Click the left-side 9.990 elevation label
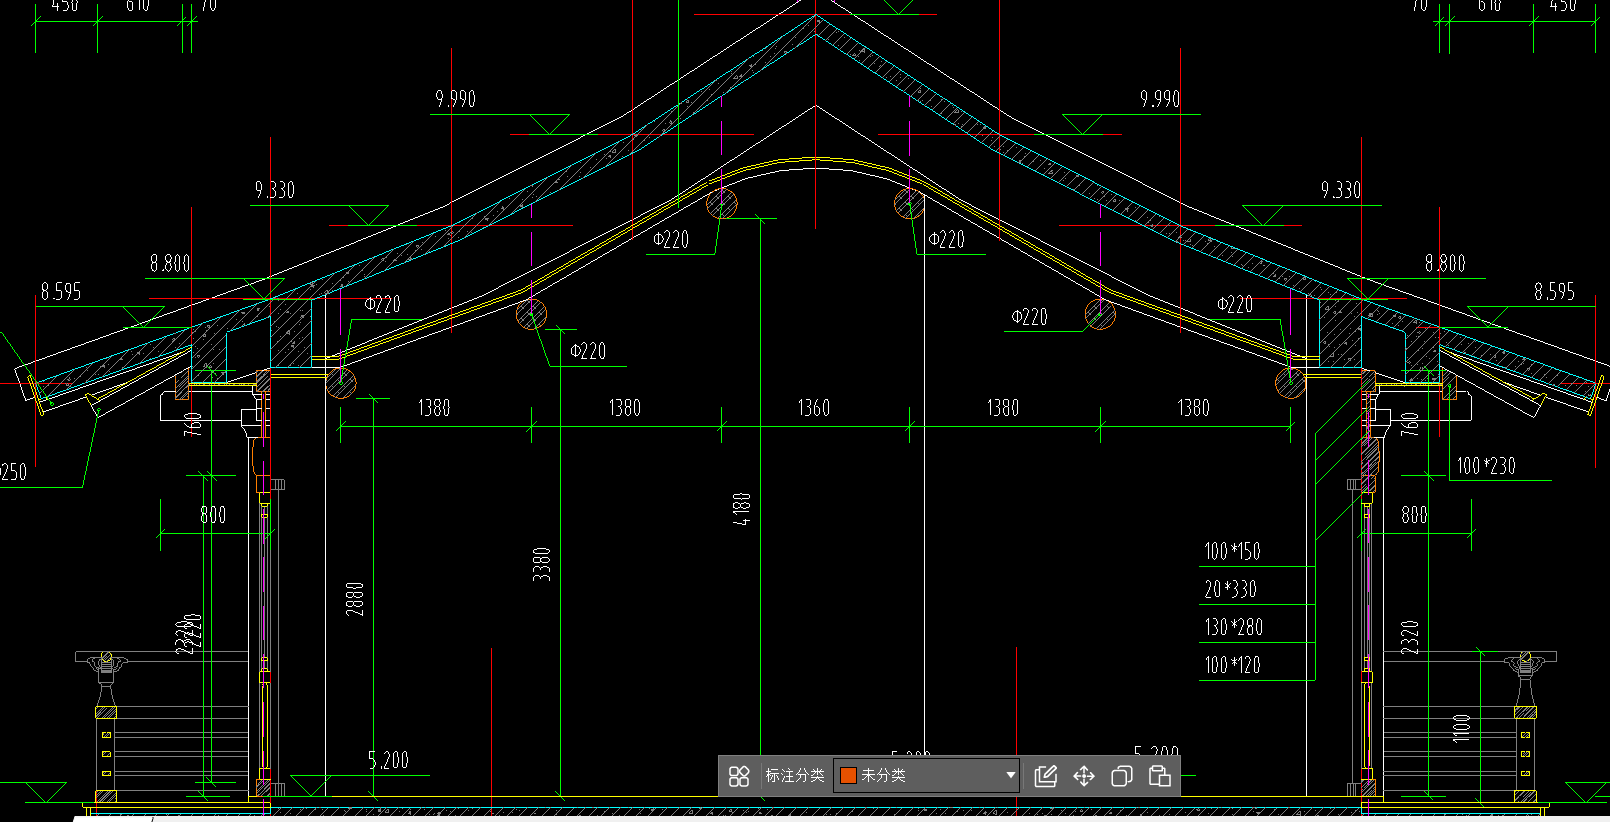The image size is (1610, 822). coord(455,99)
